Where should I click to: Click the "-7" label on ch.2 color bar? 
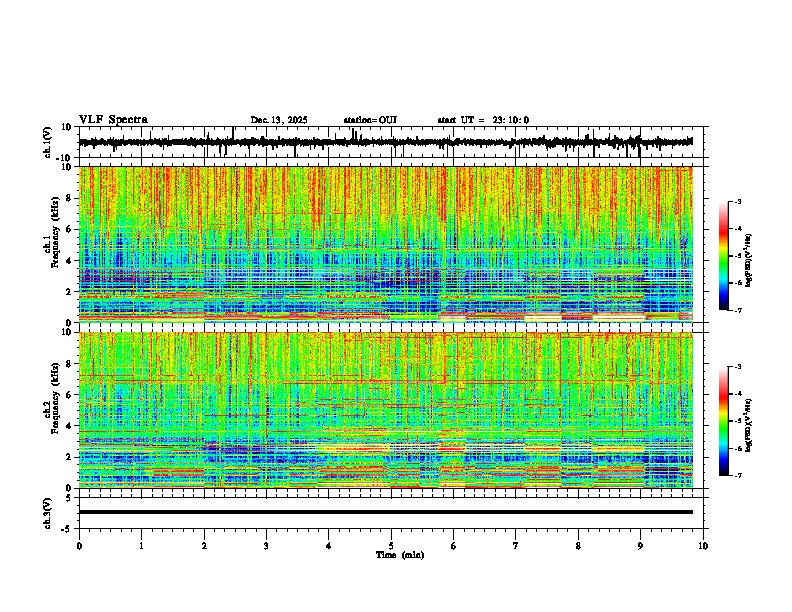738,475
